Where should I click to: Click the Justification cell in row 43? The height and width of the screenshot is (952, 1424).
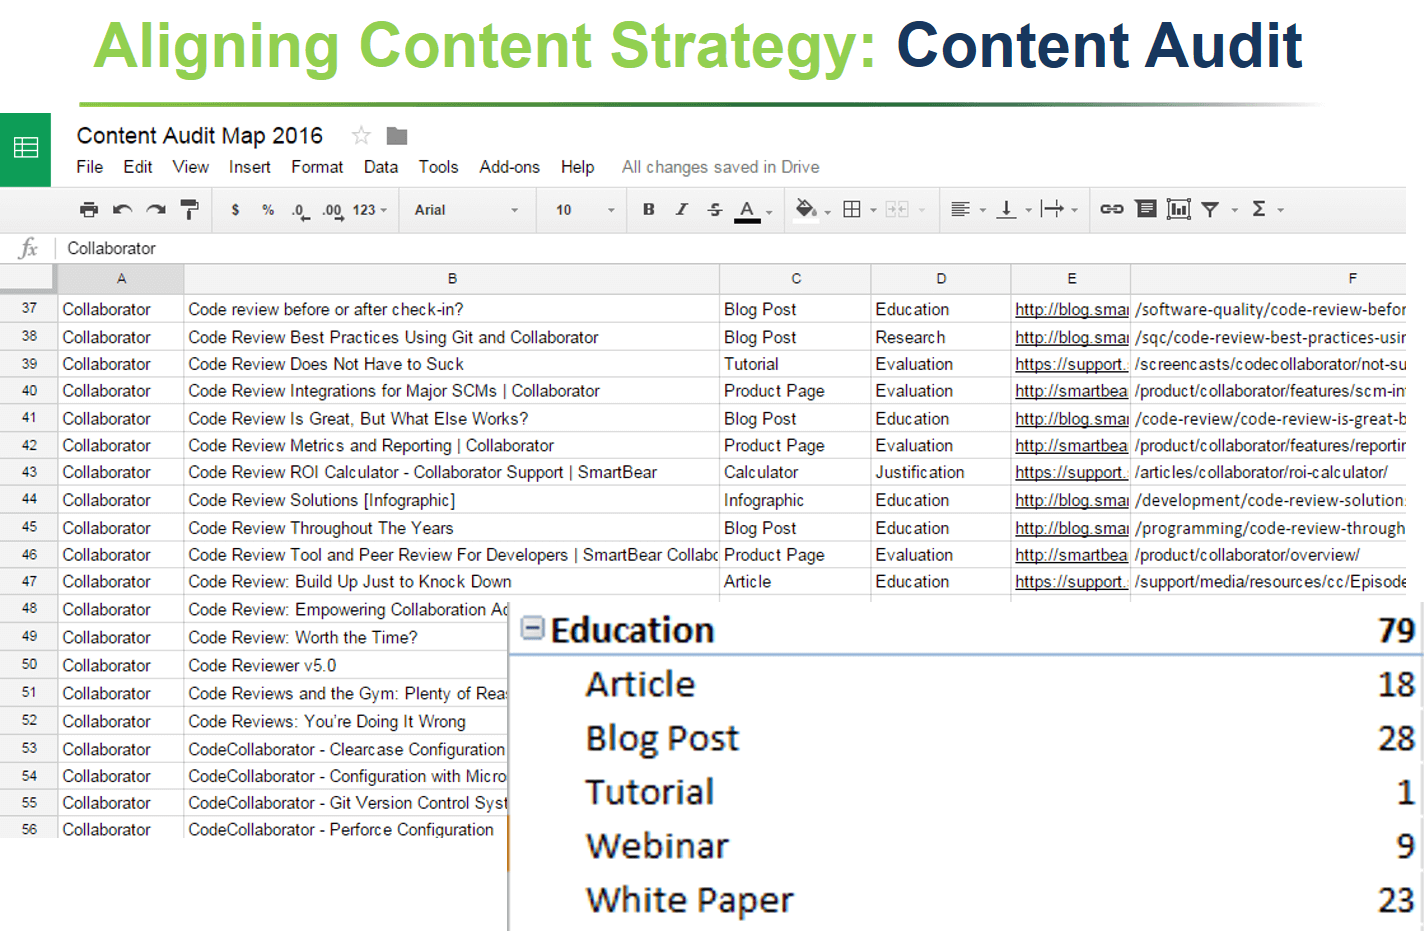point(941,472)
